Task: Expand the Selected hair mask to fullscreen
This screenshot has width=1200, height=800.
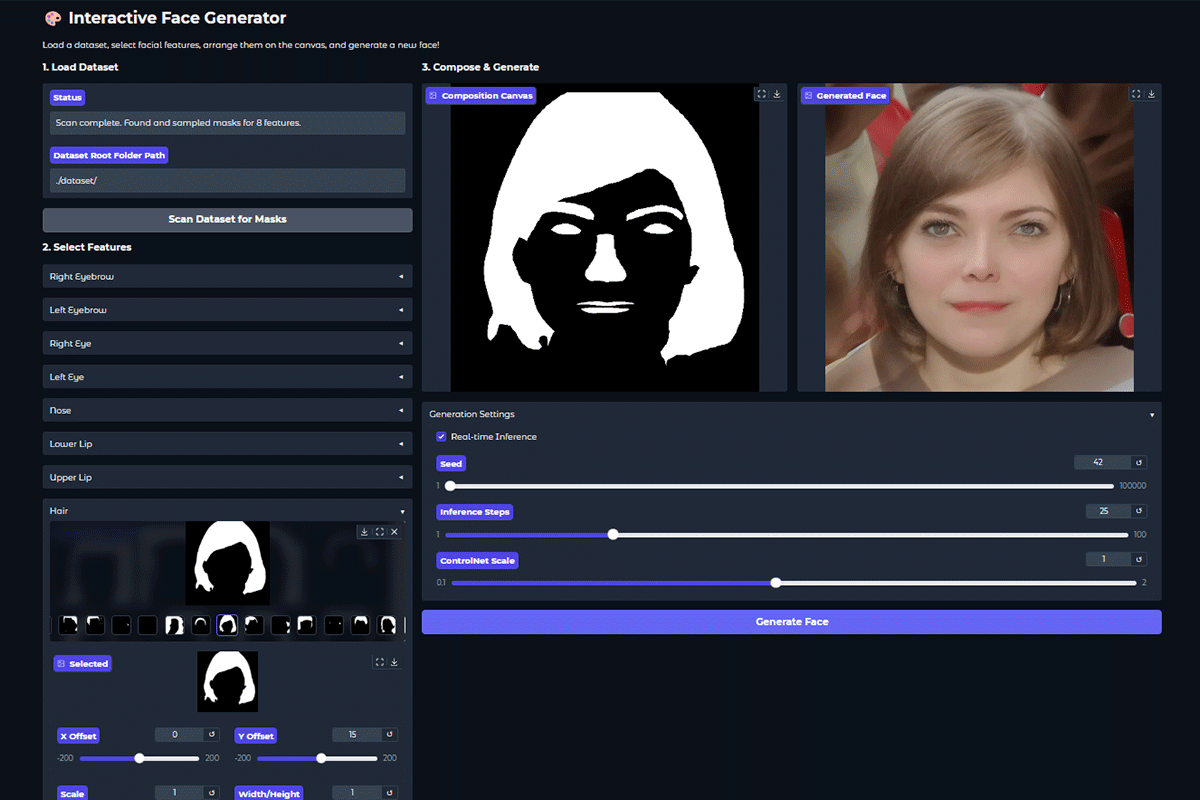Action: pyautogui.click(x=379, y=662)
